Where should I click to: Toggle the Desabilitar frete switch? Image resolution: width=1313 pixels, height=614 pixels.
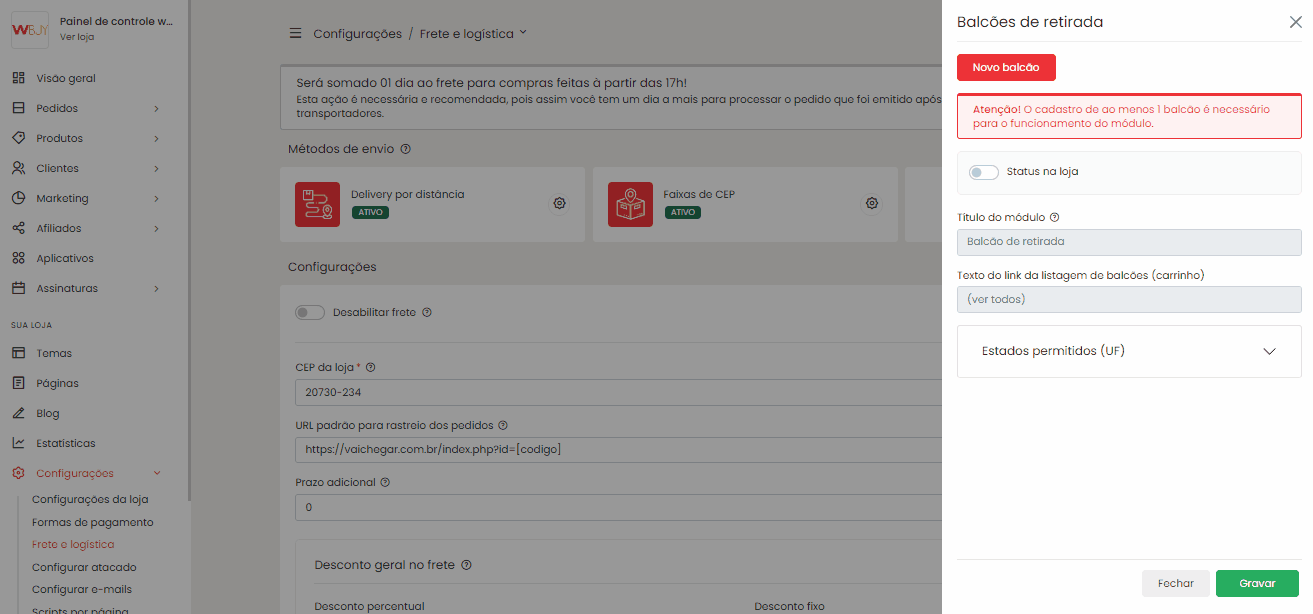point(310,313)
